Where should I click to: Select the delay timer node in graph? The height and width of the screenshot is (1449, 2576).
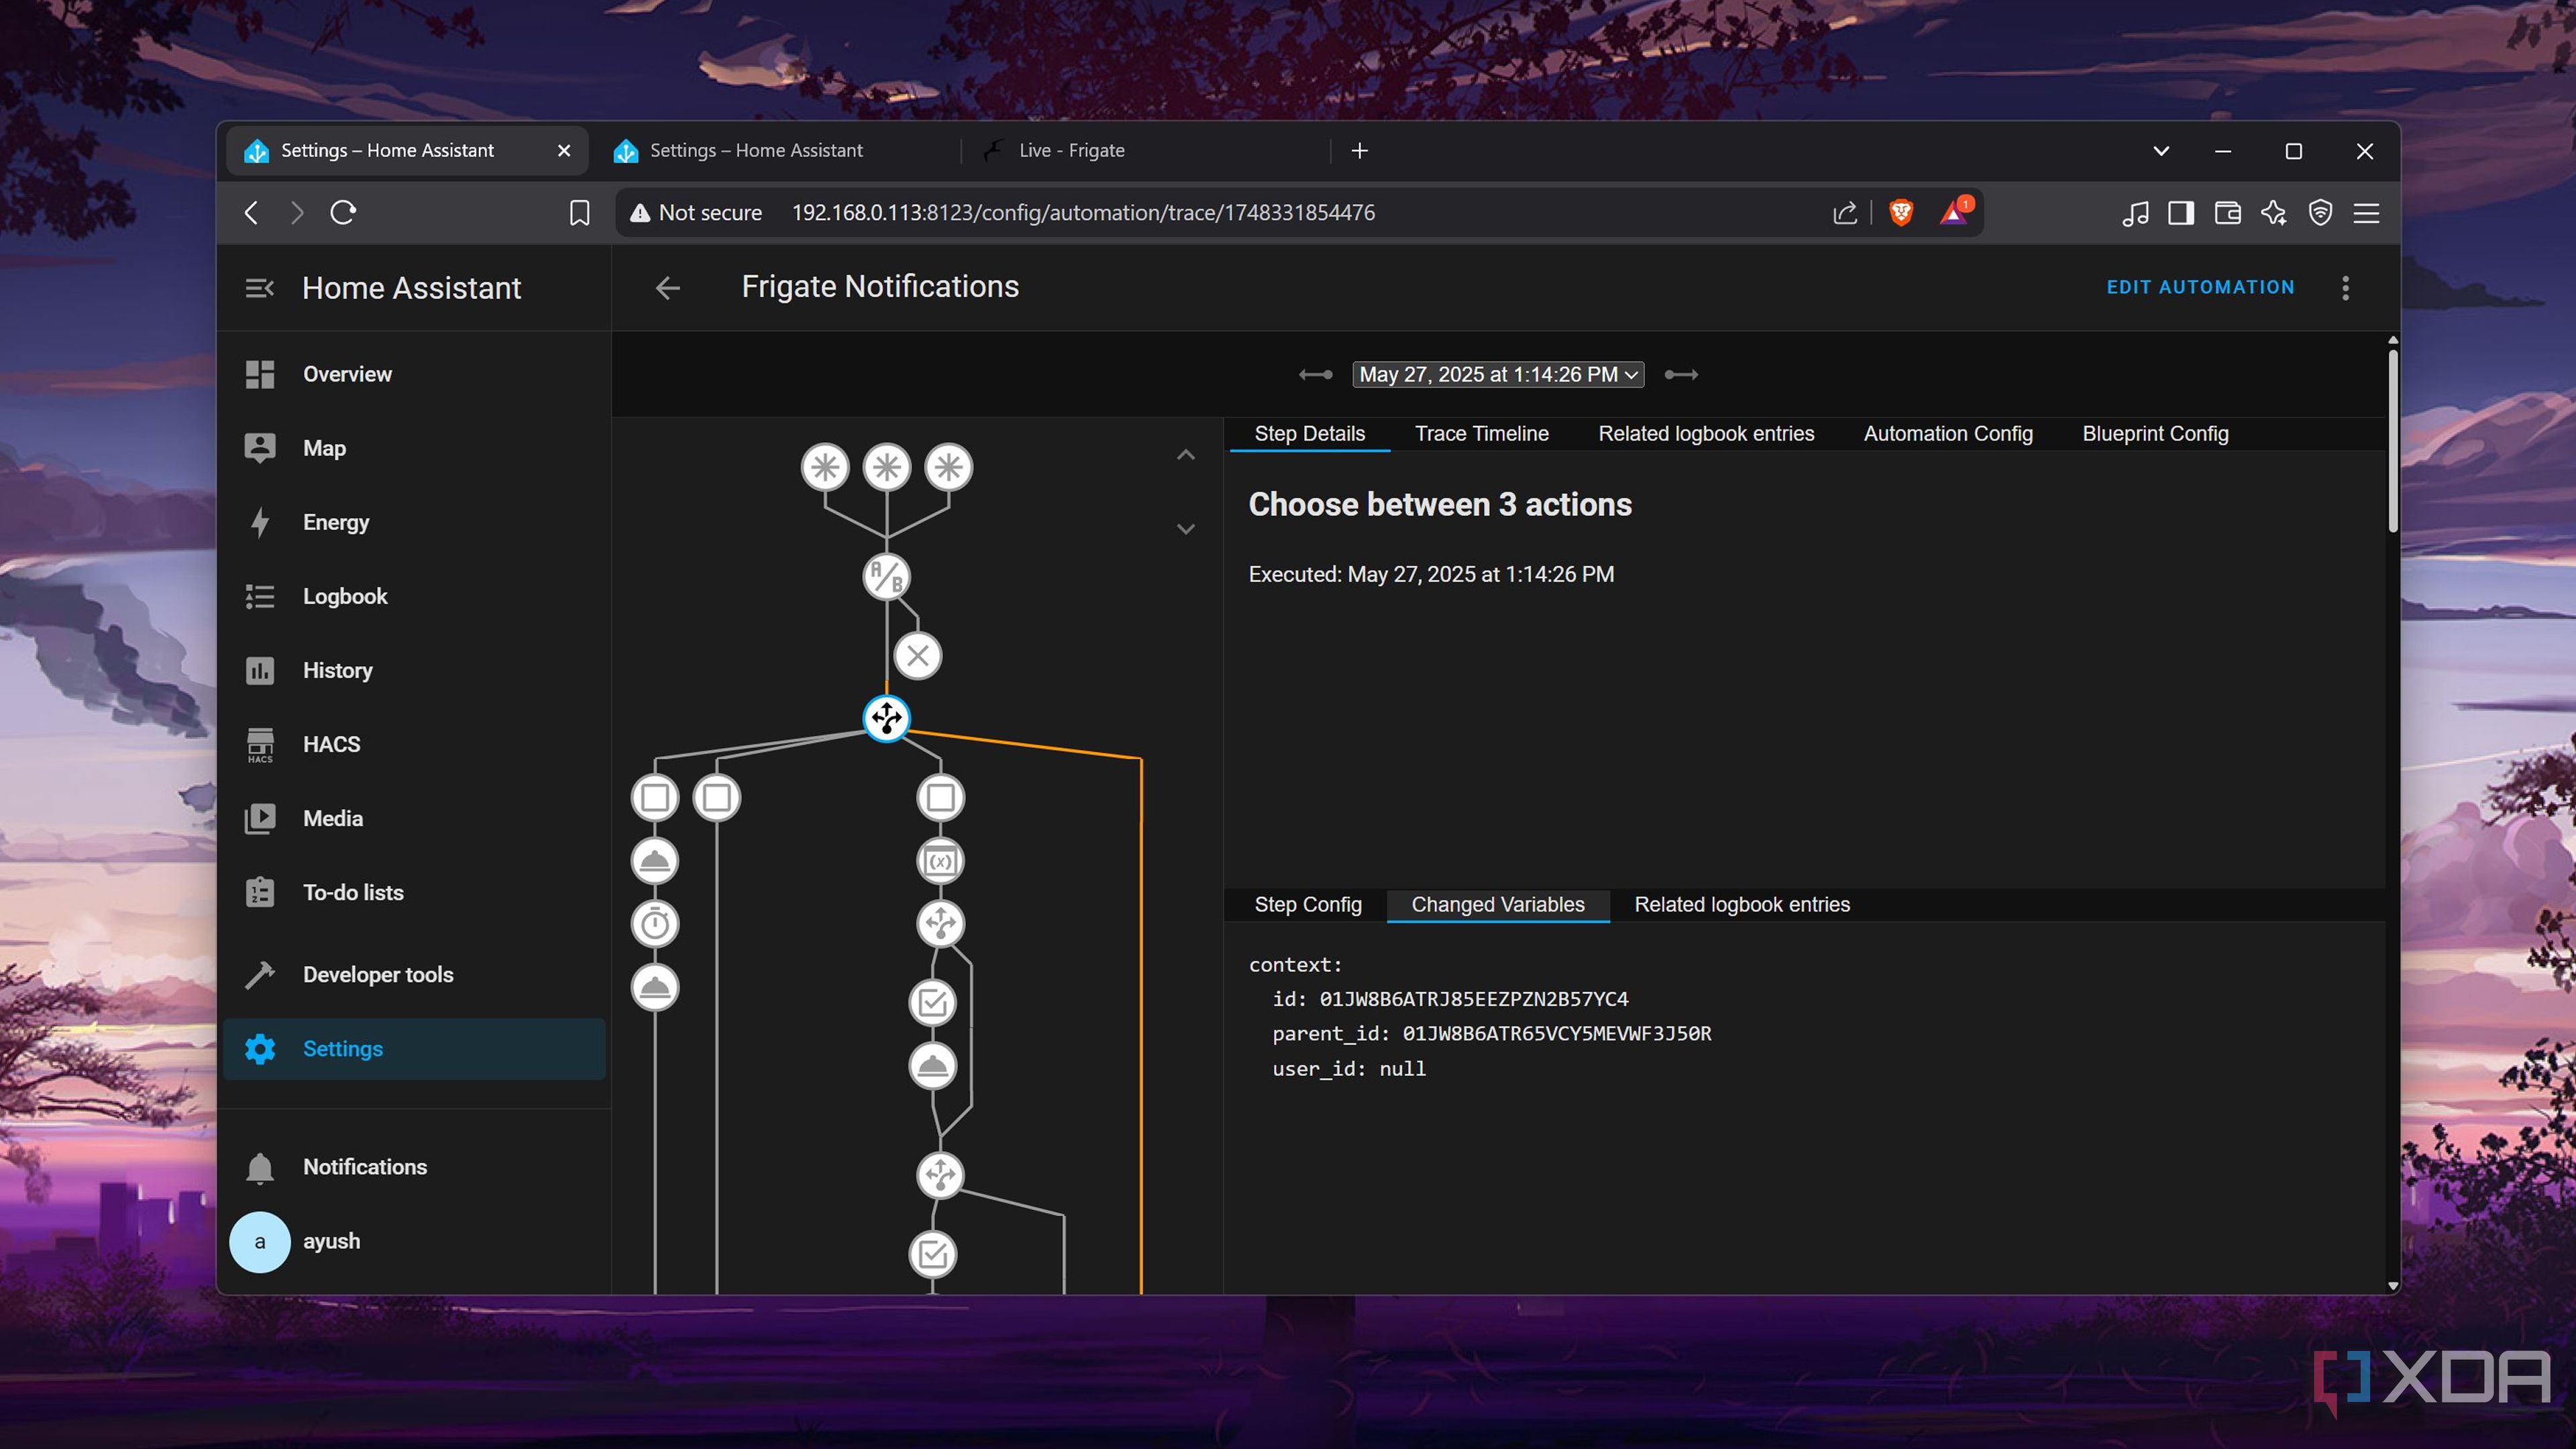coord(655,924)
